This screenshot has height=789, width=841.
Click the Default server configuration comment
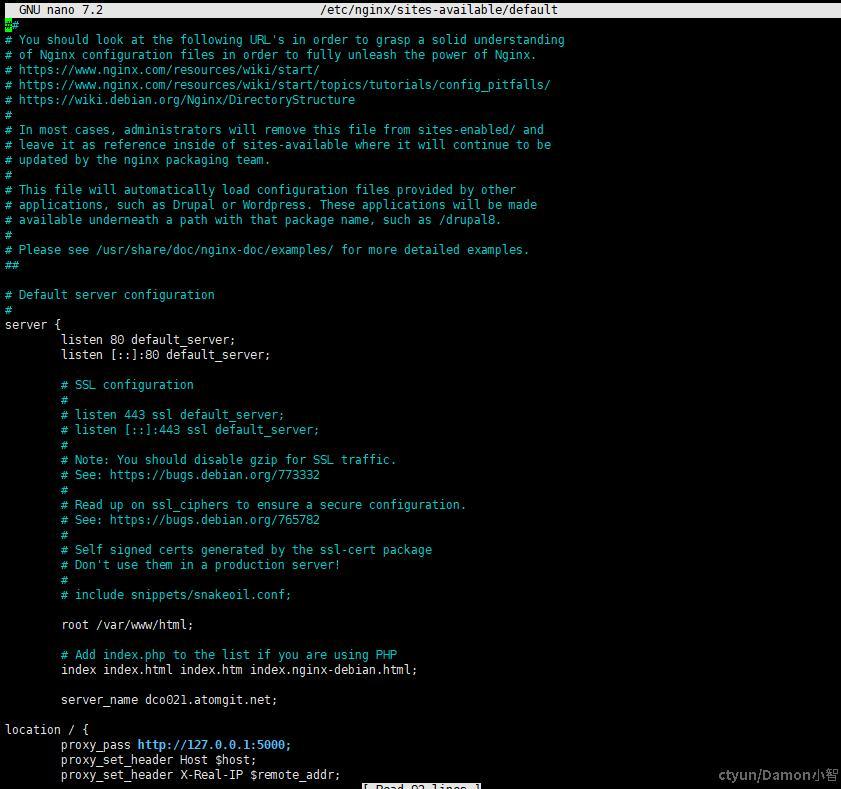click(110, 294)
